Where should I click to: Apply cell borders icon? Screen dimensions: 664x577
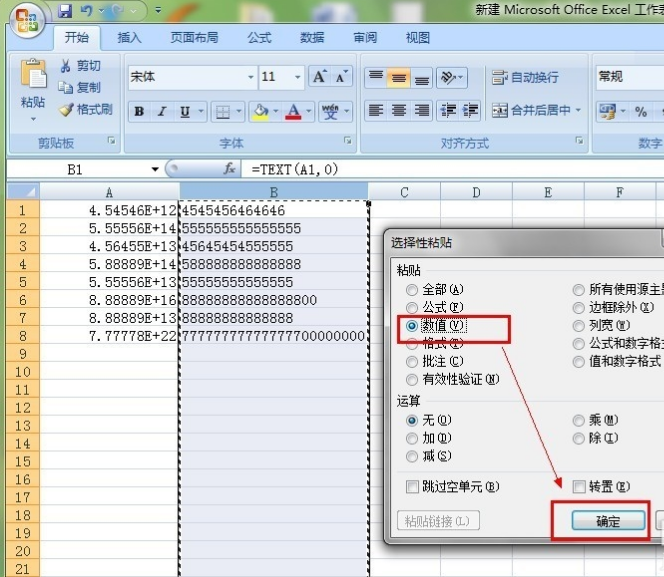click(223, 112)
